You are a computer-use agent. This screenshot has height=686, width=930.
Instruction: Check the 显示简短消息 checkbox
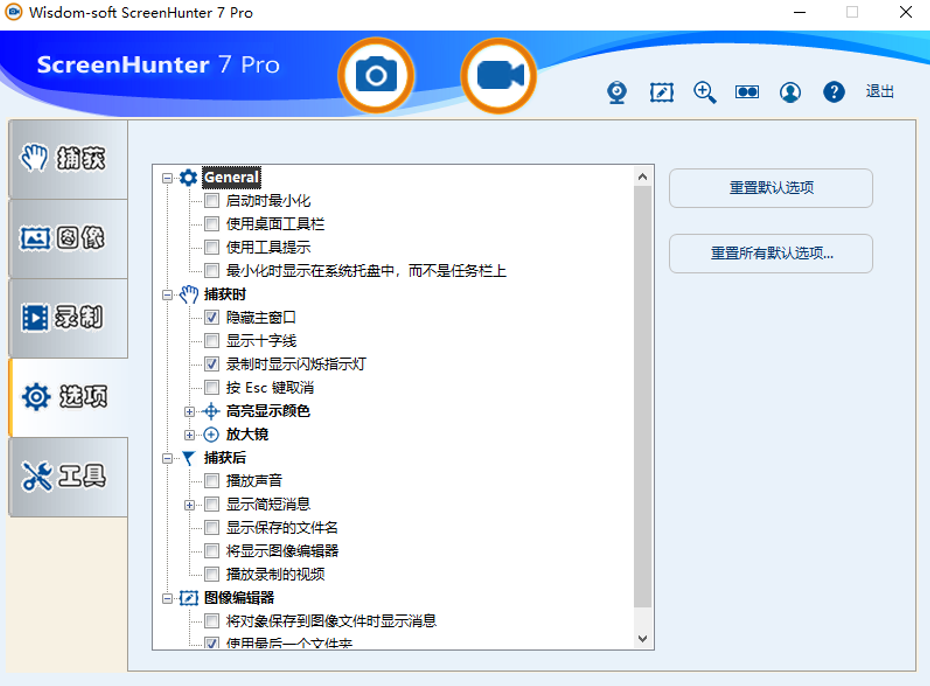[x=212, y=504]
